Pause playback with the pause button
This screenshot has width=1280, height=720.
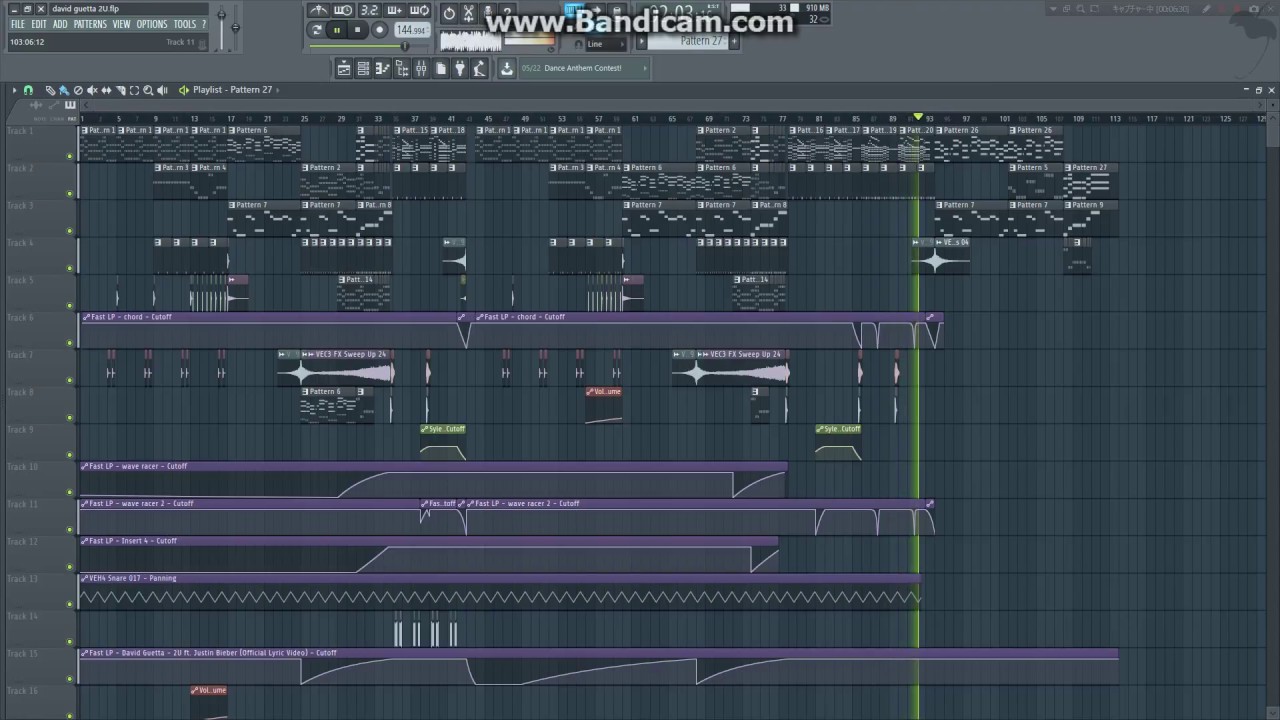tap(337, 30)
